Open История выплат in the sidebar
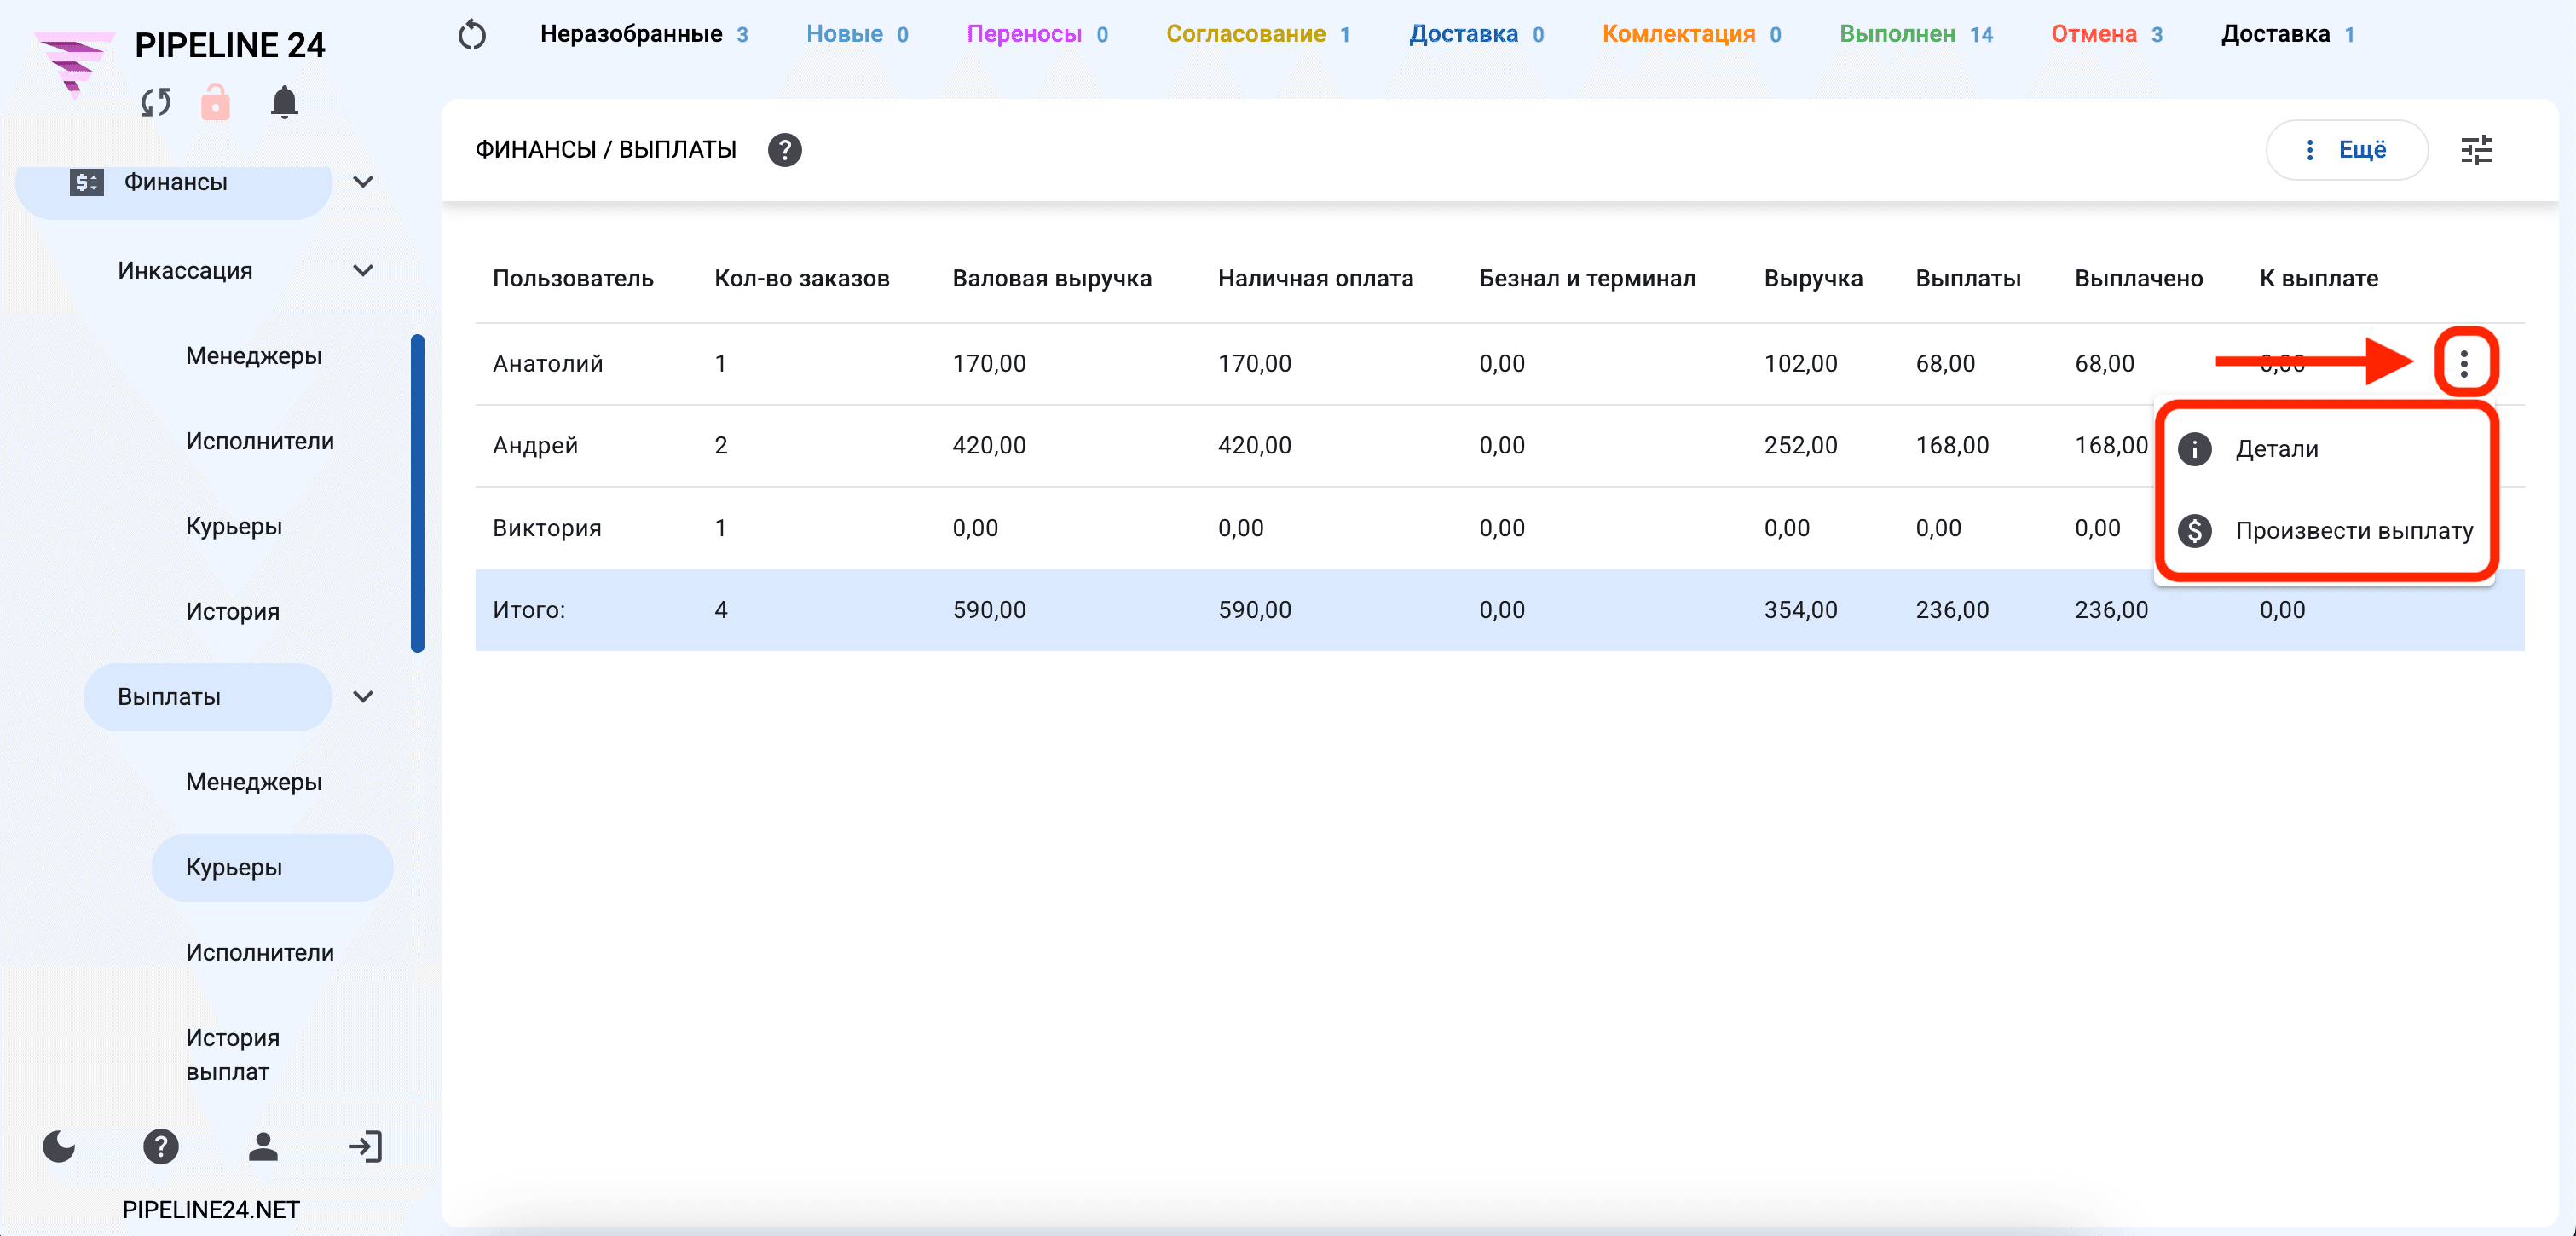The height and width of the screenshot is (1236, 2576). 232,1054
